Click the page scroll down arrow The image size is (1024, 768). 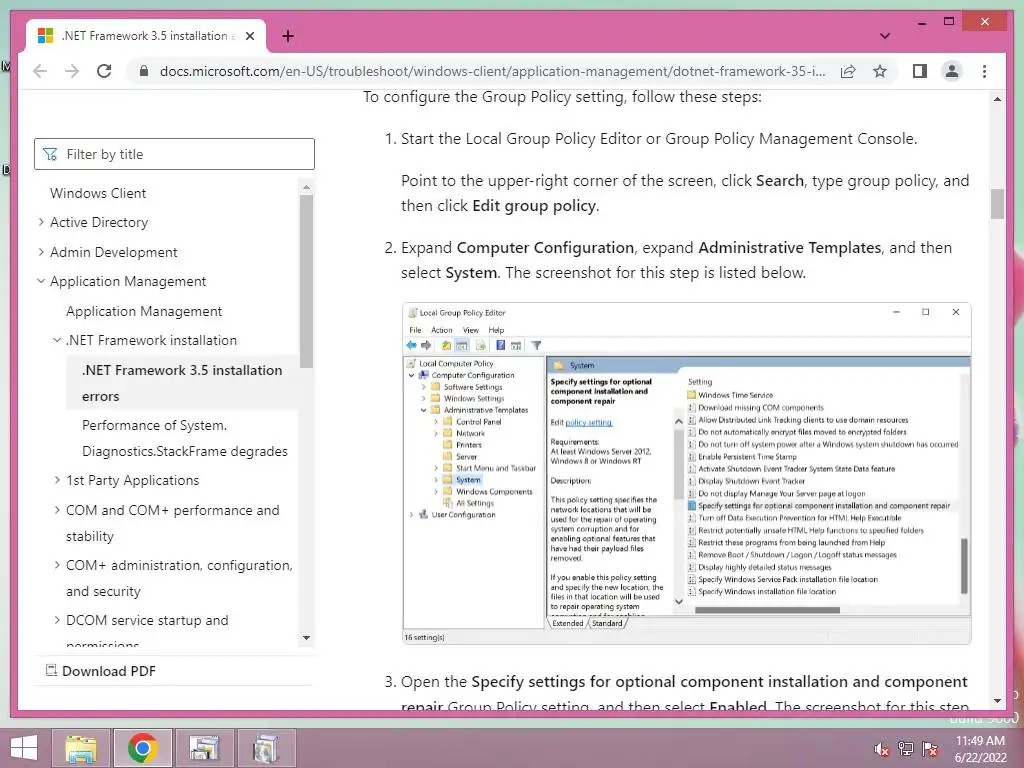click(997, 701)
